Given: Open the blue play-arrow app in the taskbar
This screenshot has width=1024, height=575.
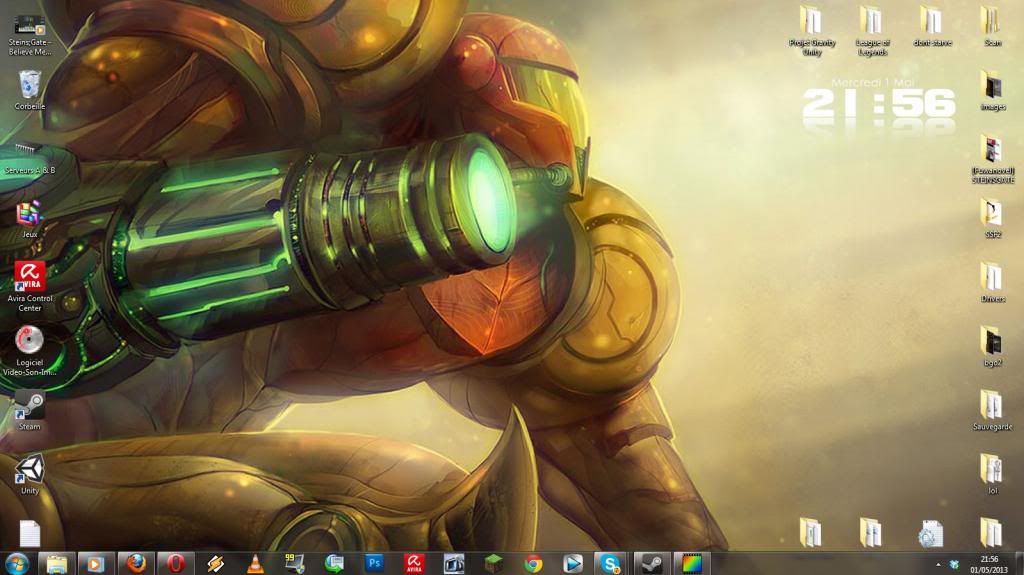Looking at the screenshot, I should [573, 563].
